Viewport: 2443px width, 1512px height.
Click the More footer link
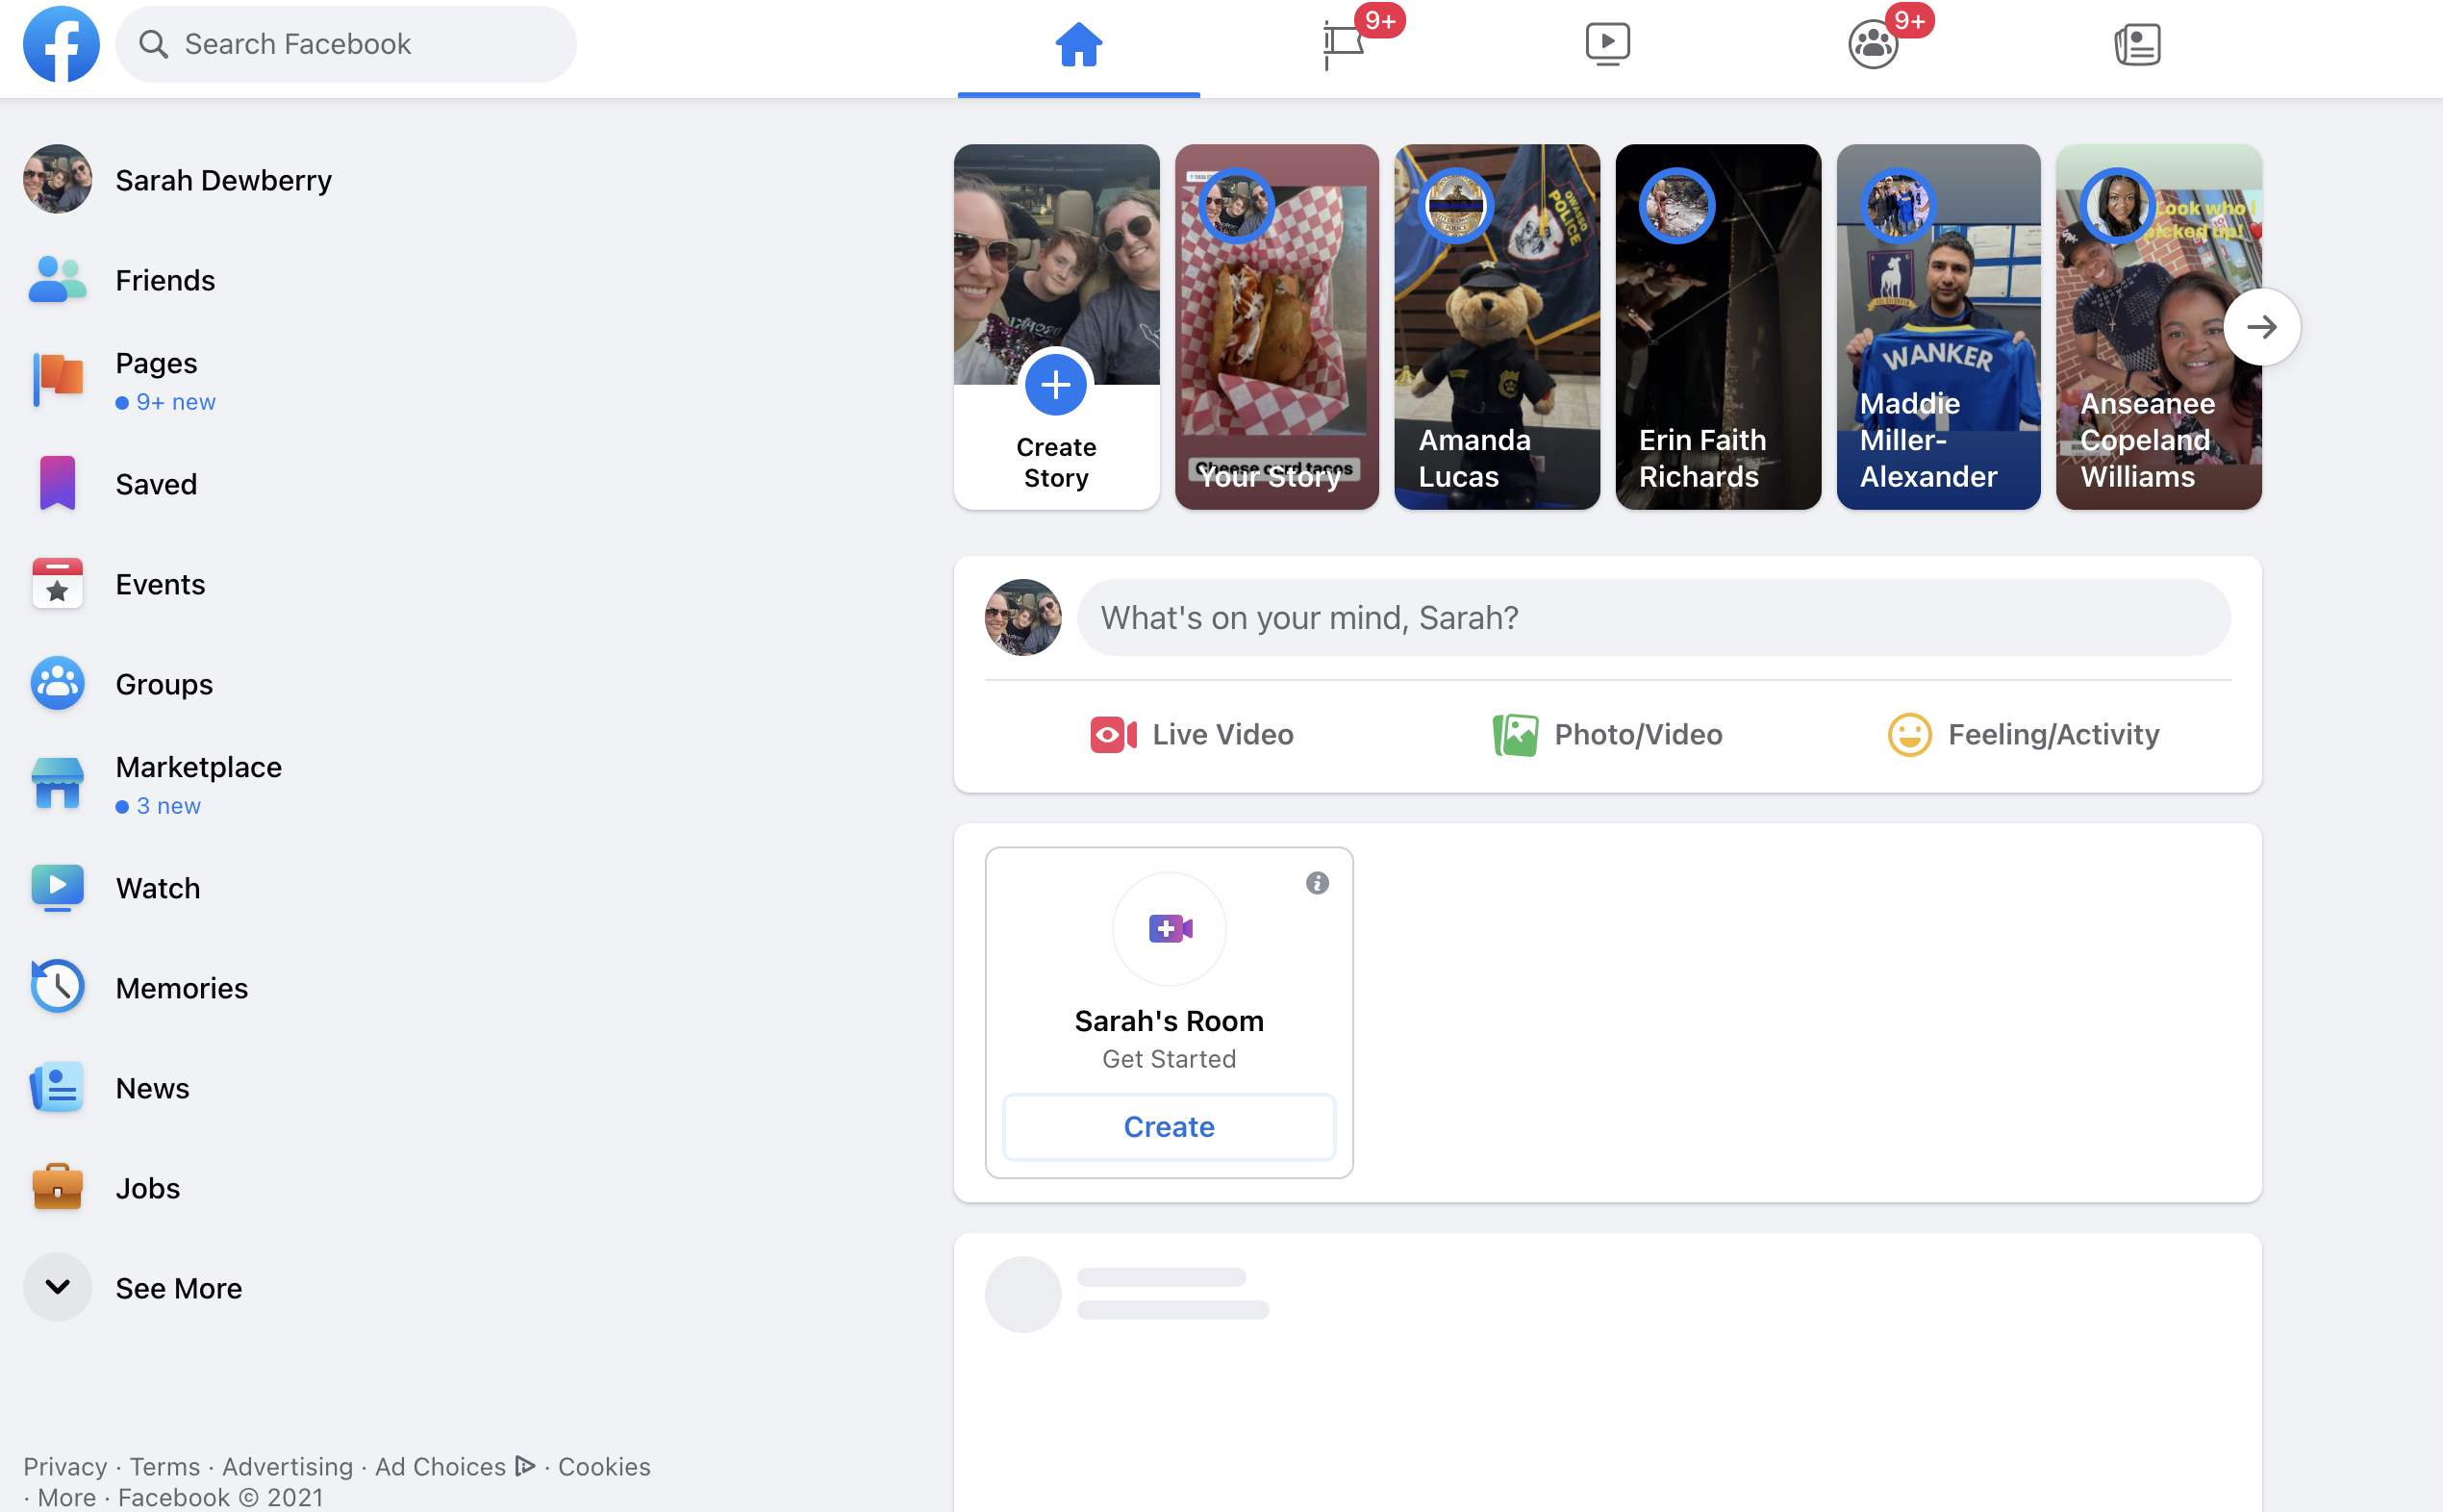pos(67,1497)
